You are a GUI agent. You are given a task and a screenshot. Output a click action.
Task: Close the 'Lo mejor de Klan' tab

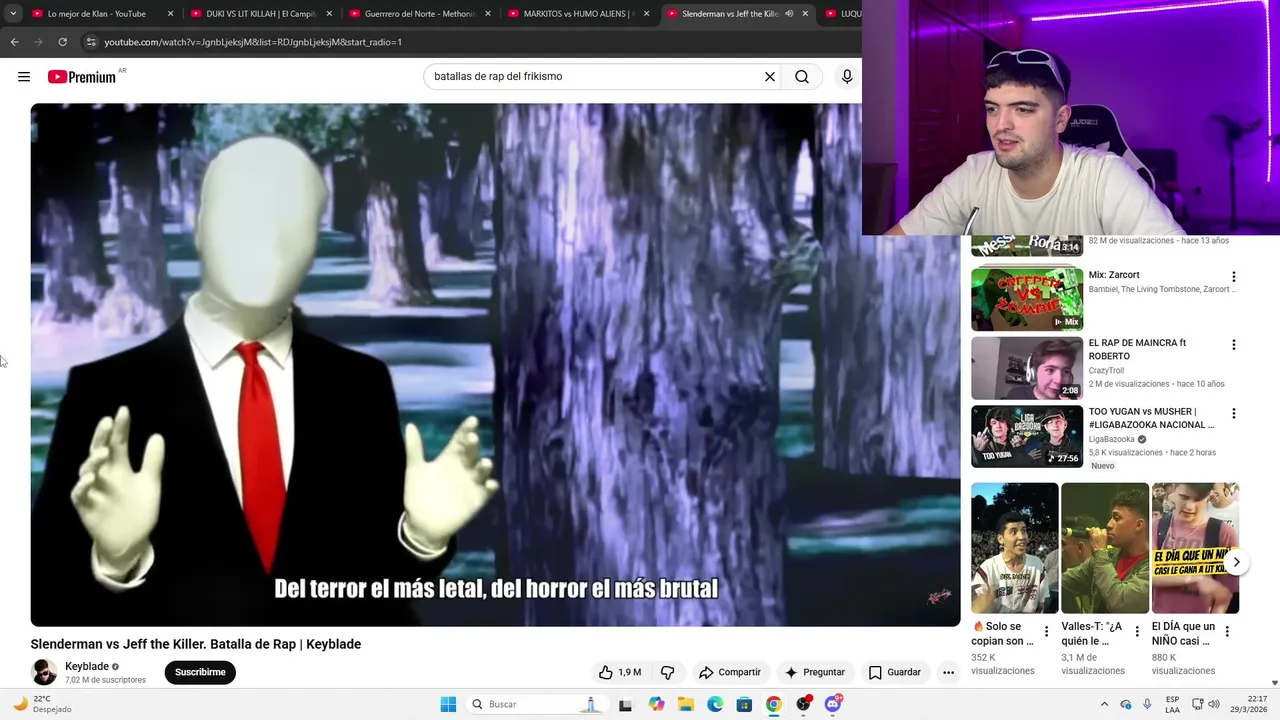click(x=170, y=14)
